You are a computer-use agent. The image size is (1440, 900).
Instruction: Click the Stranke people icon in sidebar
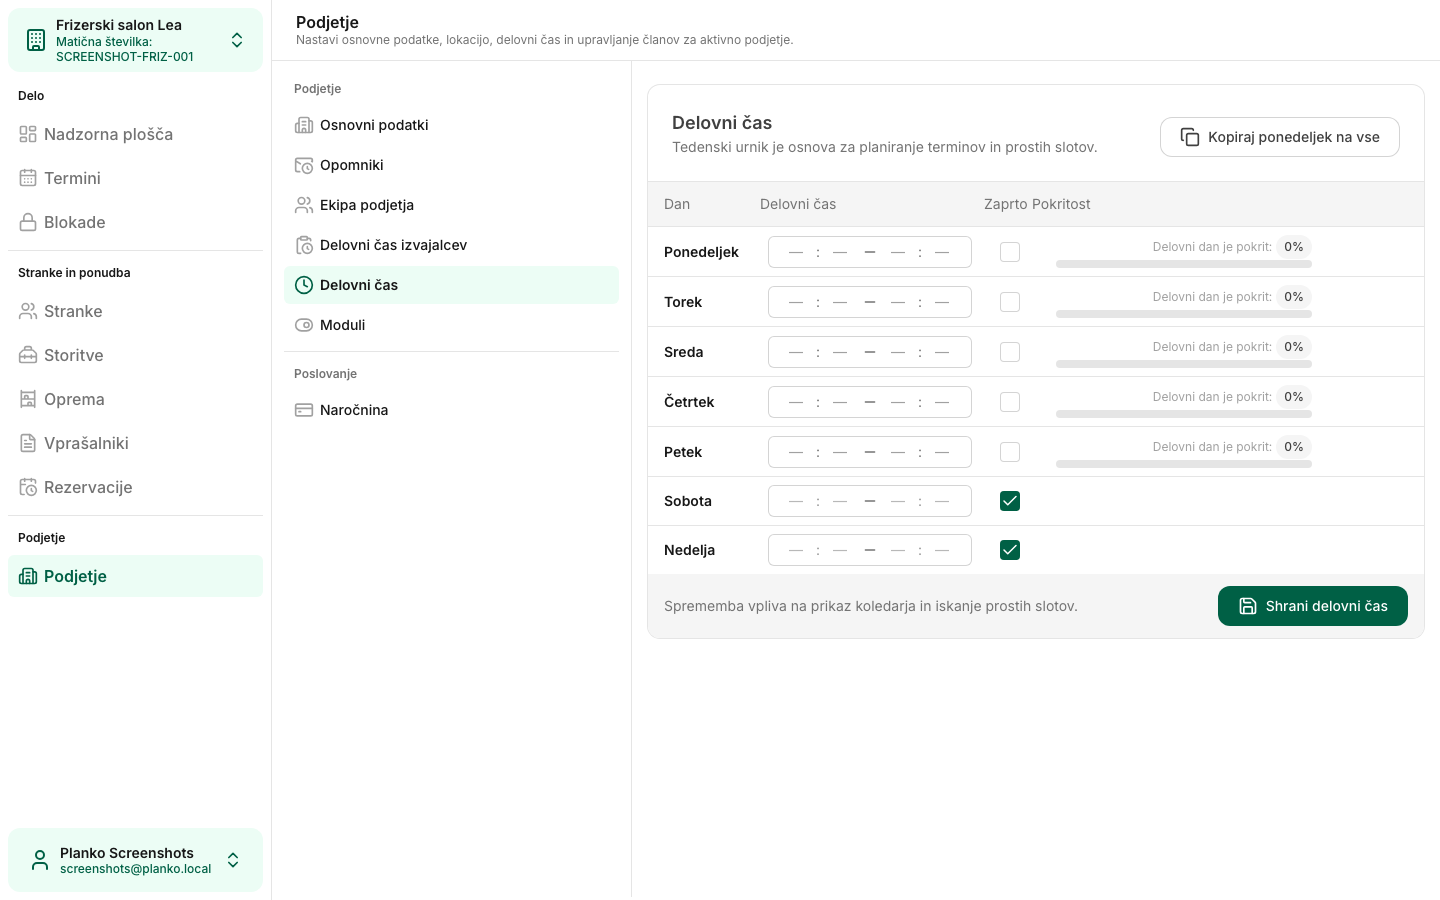(x=28, y=311)
